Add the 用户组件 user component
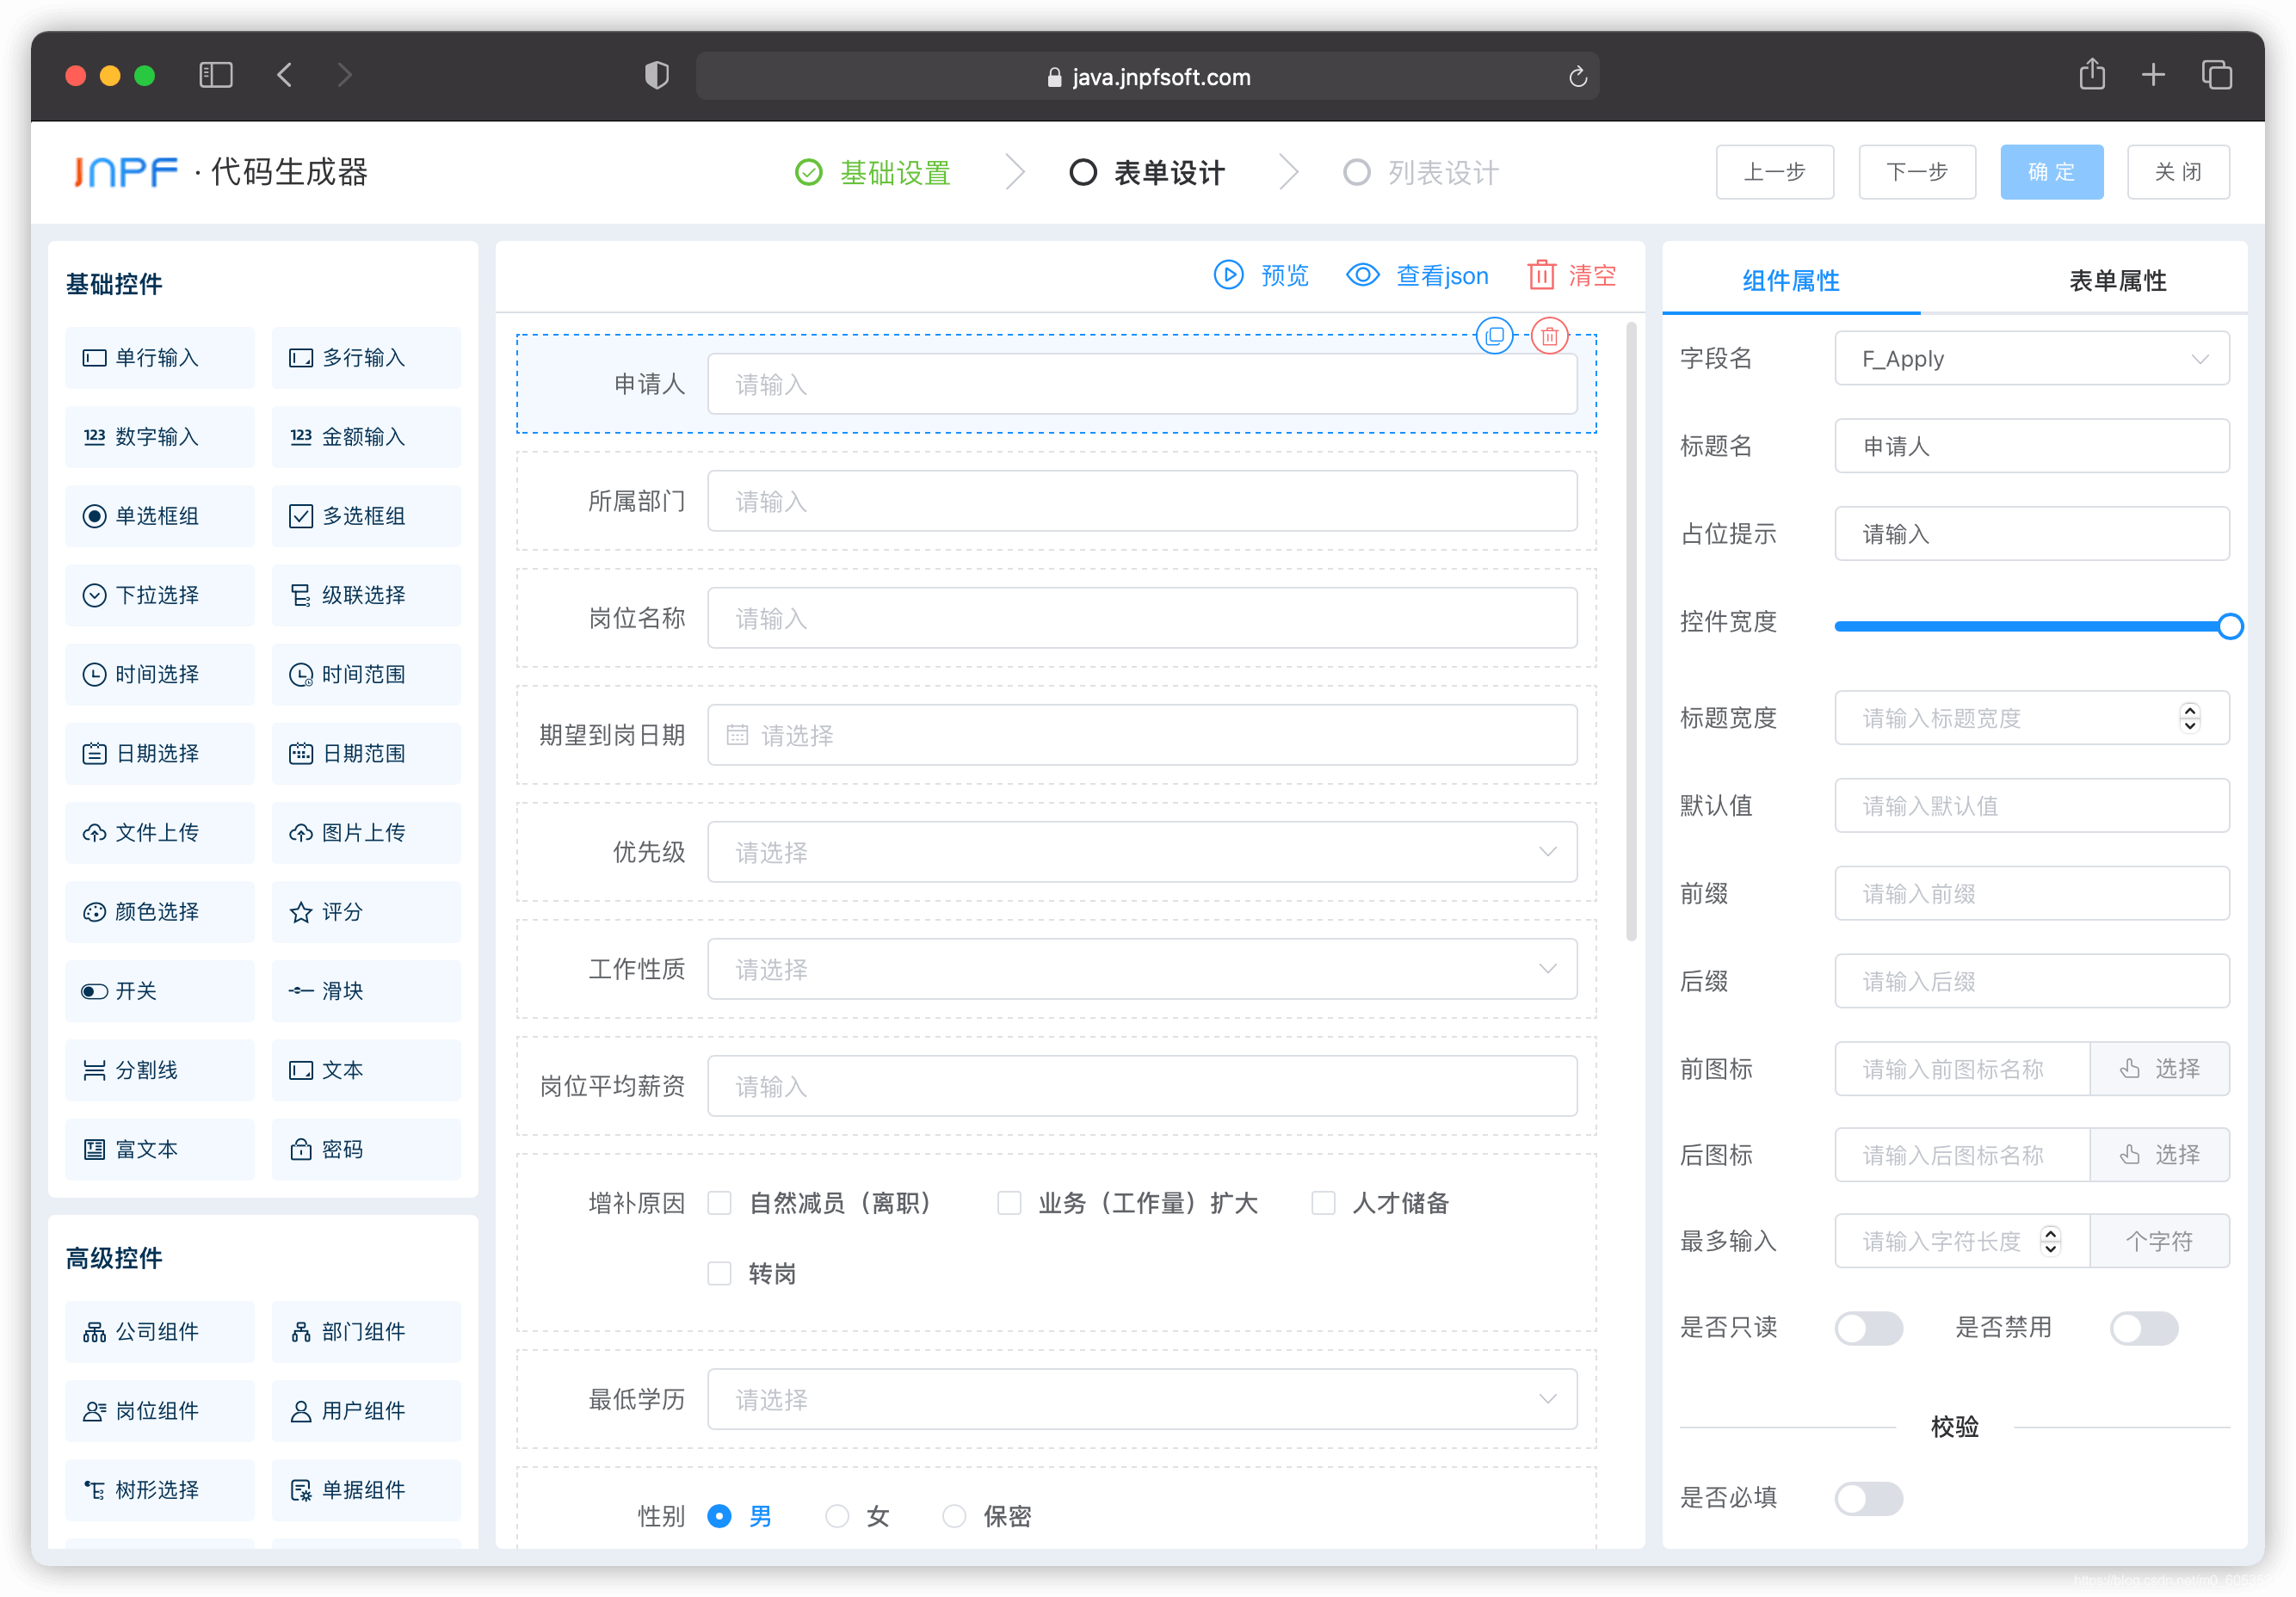The image size is (2296, 1597). (366, 1410)
